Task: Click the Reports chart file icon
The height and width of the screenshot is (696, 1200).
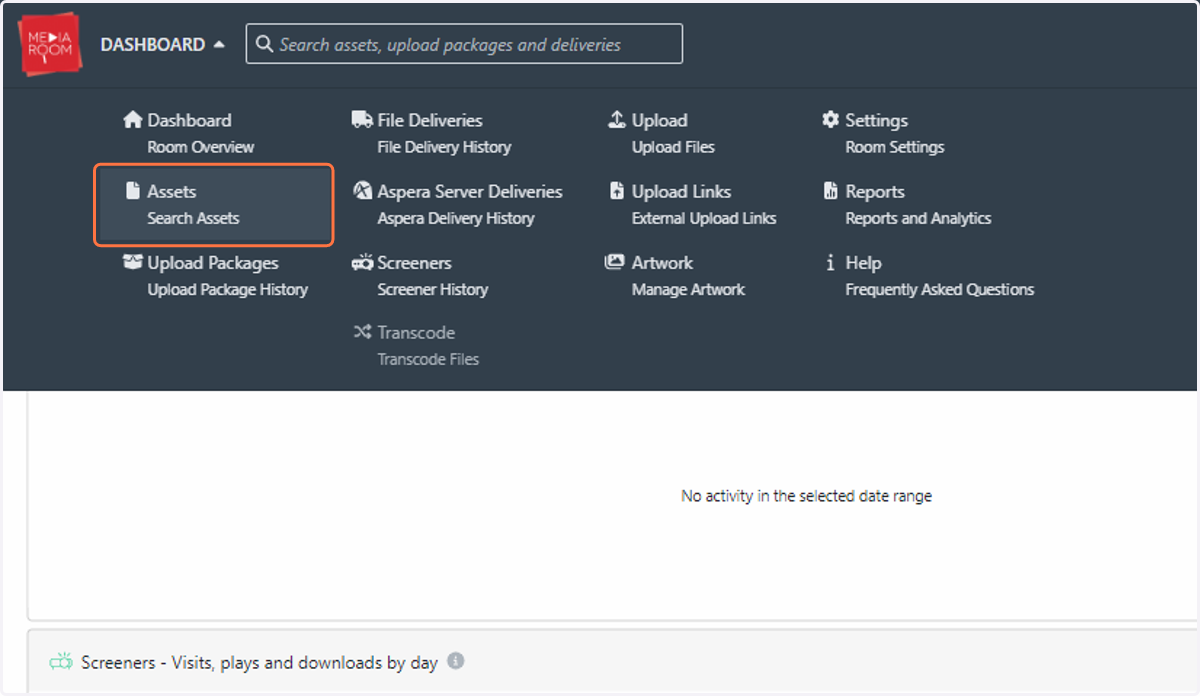Action: 830,191
